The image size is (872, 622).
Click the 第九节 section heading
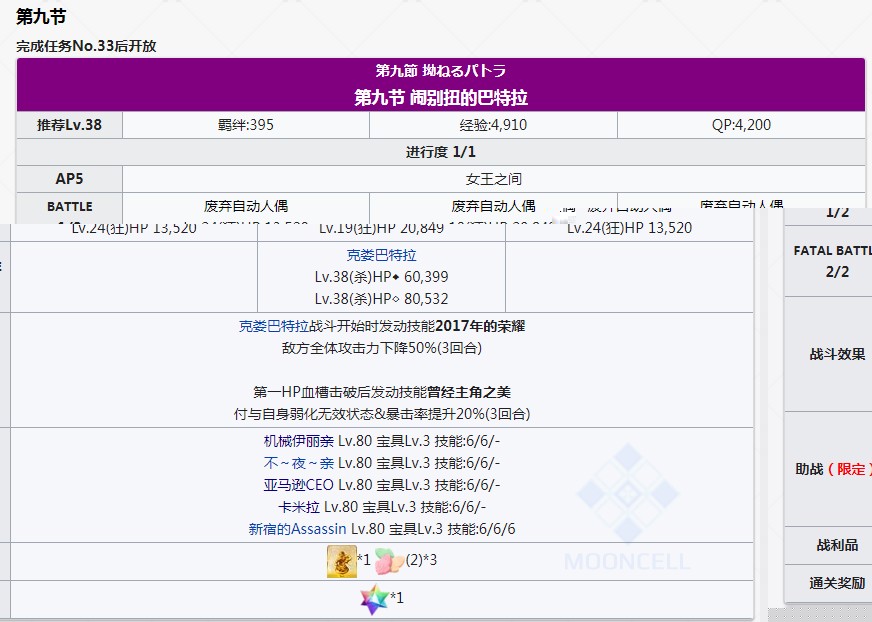click(x=41, y=17)
